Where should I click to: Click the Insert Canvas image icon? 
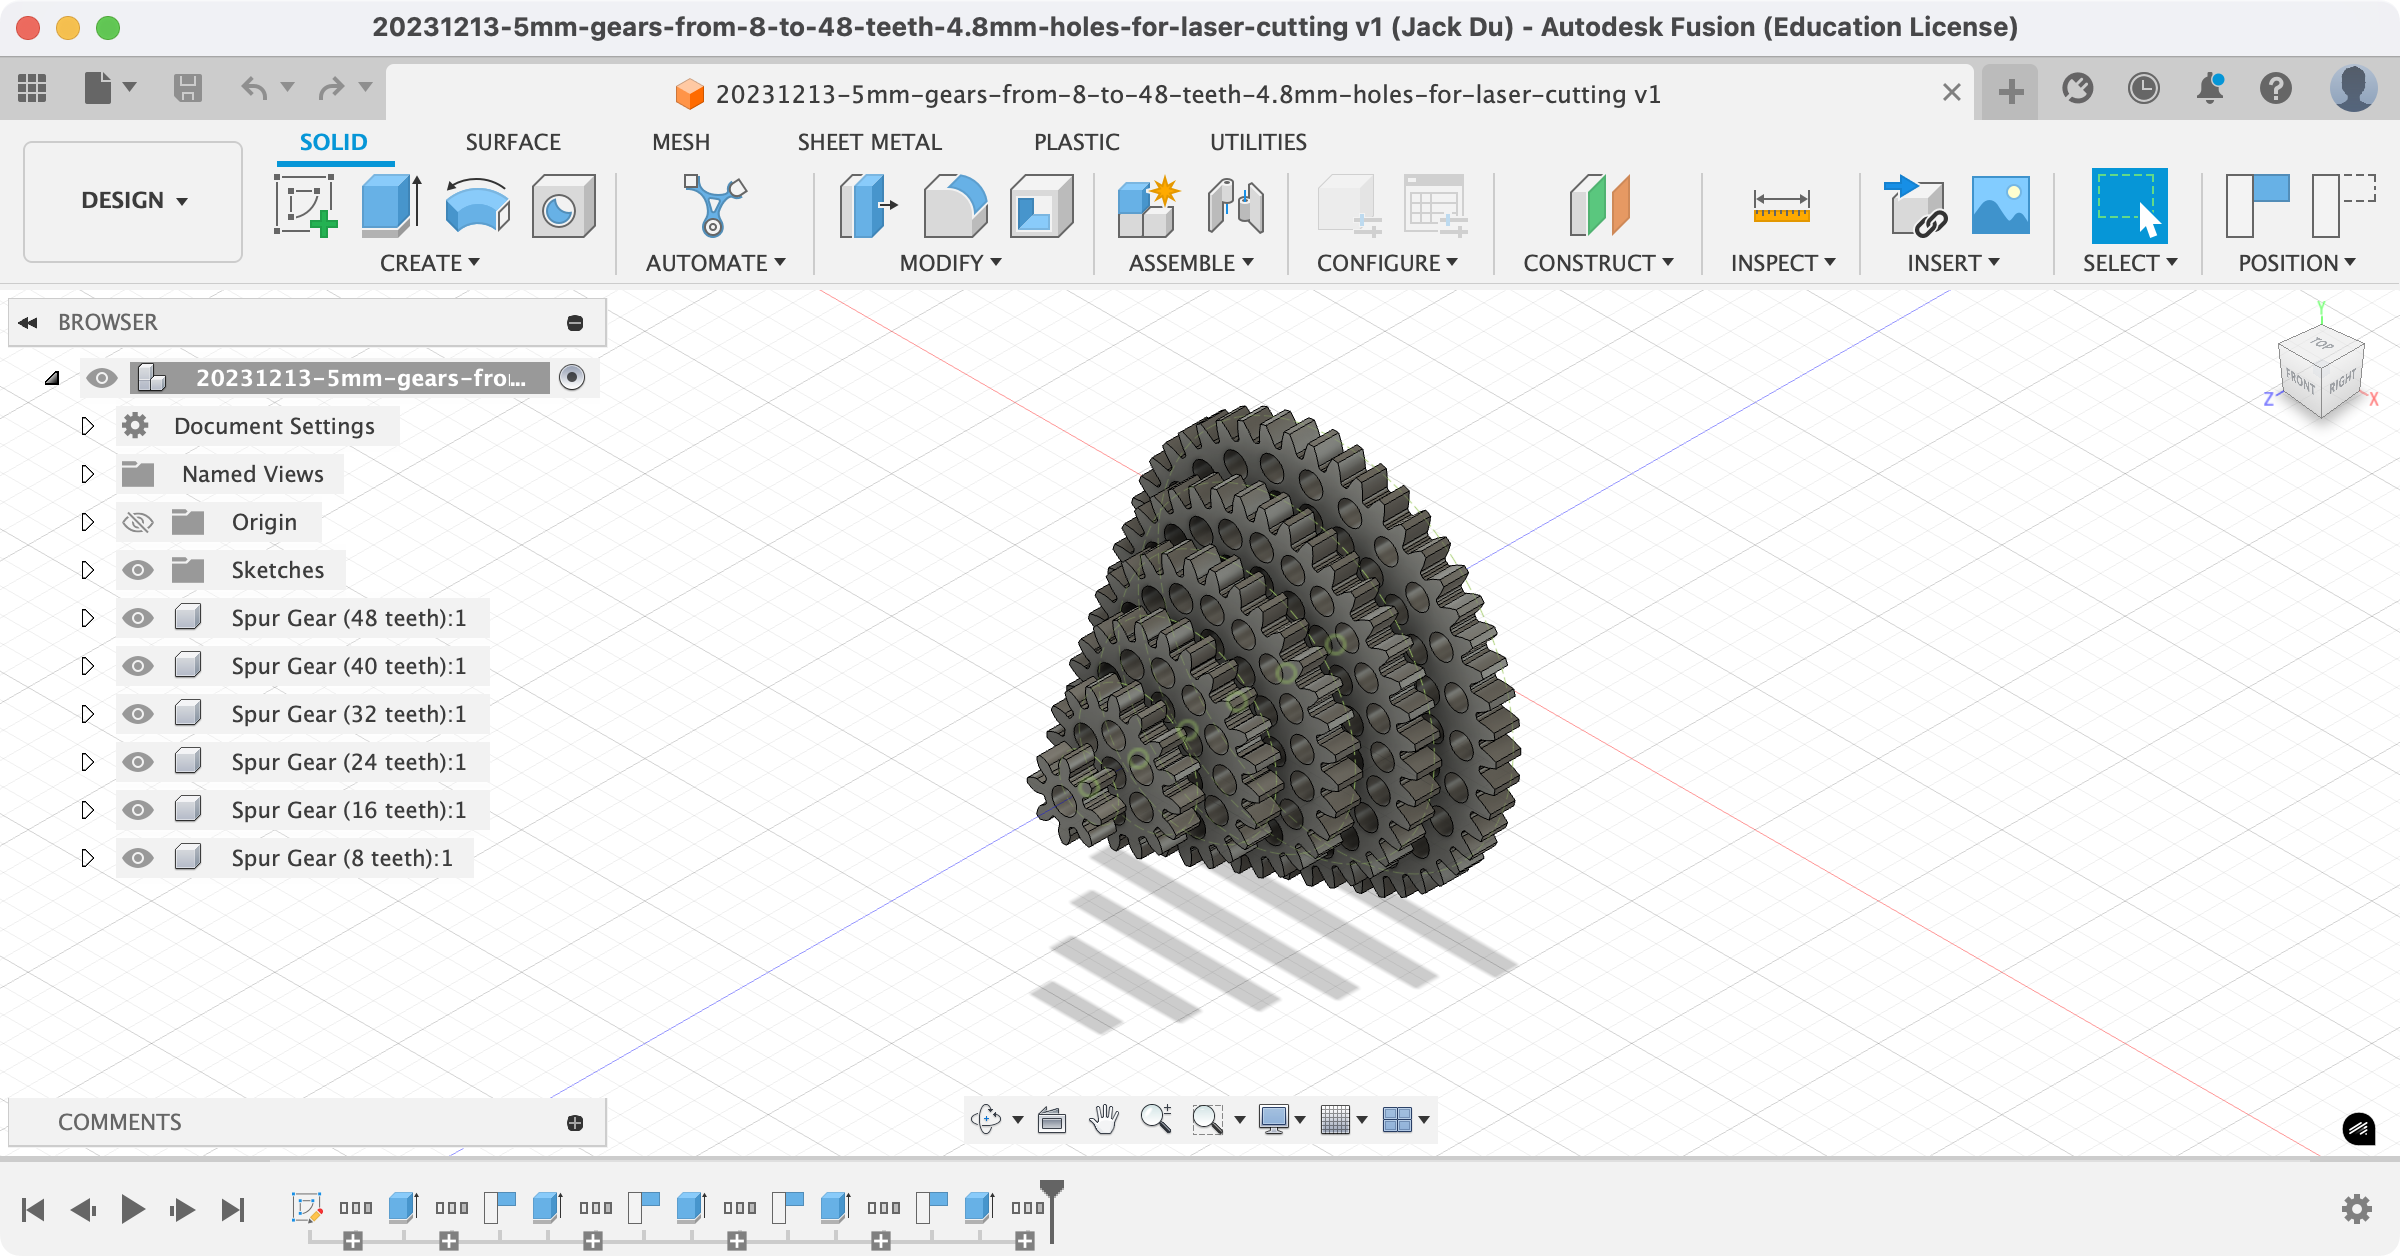pyautogui.click(x=2000, y=205)
